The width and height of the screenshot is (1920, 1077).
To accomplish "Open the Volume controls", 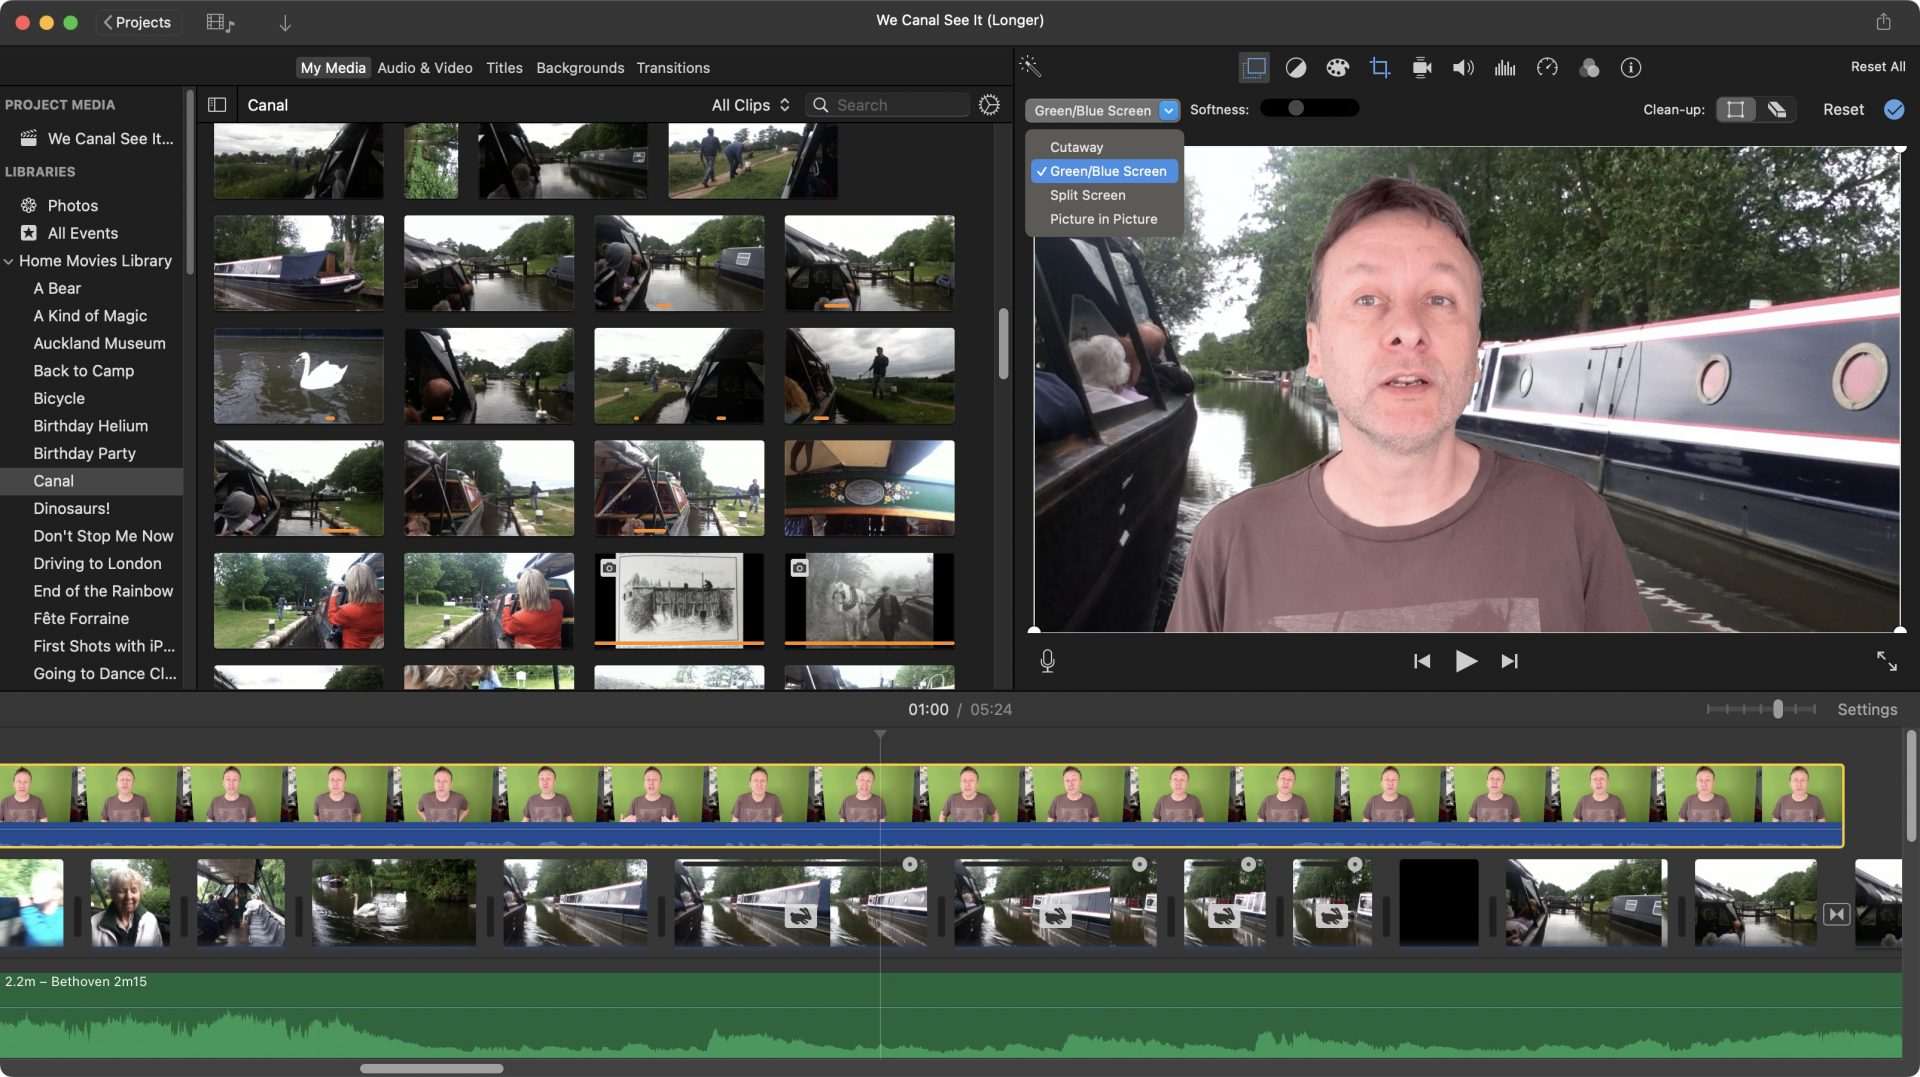I will (x=1463, y=67).
